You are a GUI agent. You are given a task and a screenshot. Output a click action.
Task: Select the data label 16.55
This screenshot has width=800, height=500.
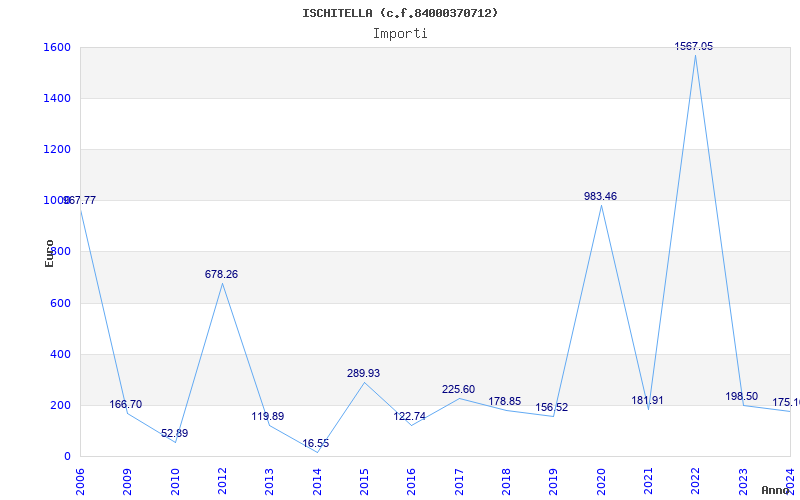(x=315, y=444)
